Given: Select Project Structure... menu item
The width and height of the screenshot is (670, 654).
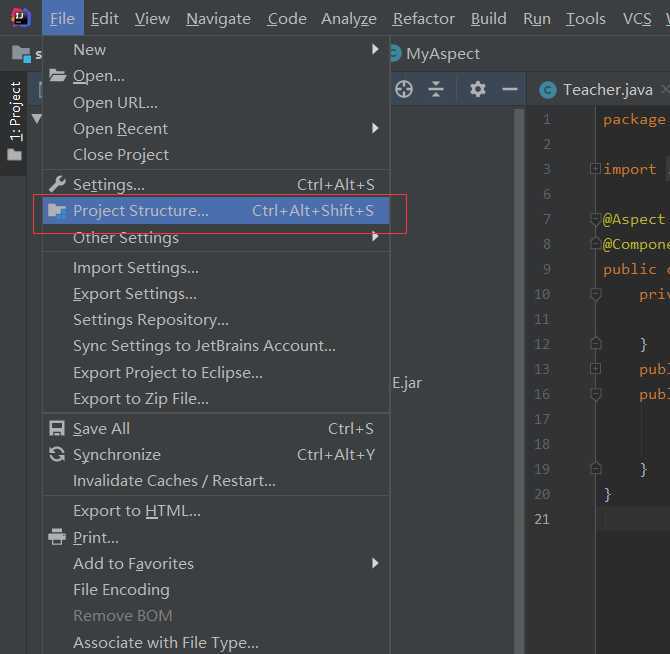Looking at the screenshot, I should coord(216,211).
